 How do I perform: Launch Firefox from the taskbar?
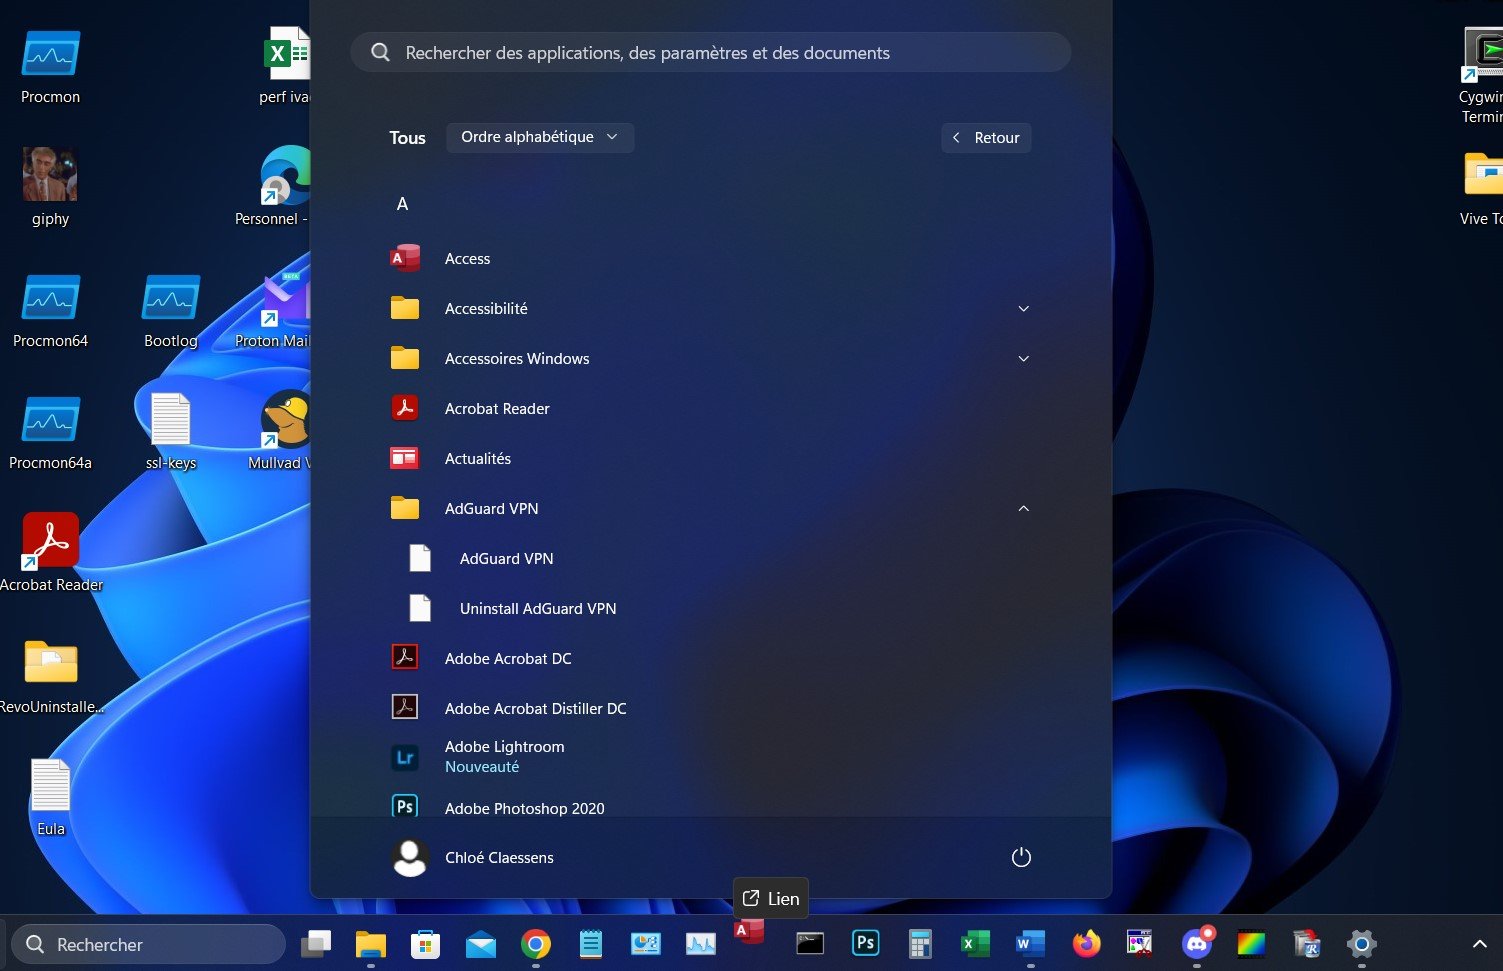(1087, 943)
